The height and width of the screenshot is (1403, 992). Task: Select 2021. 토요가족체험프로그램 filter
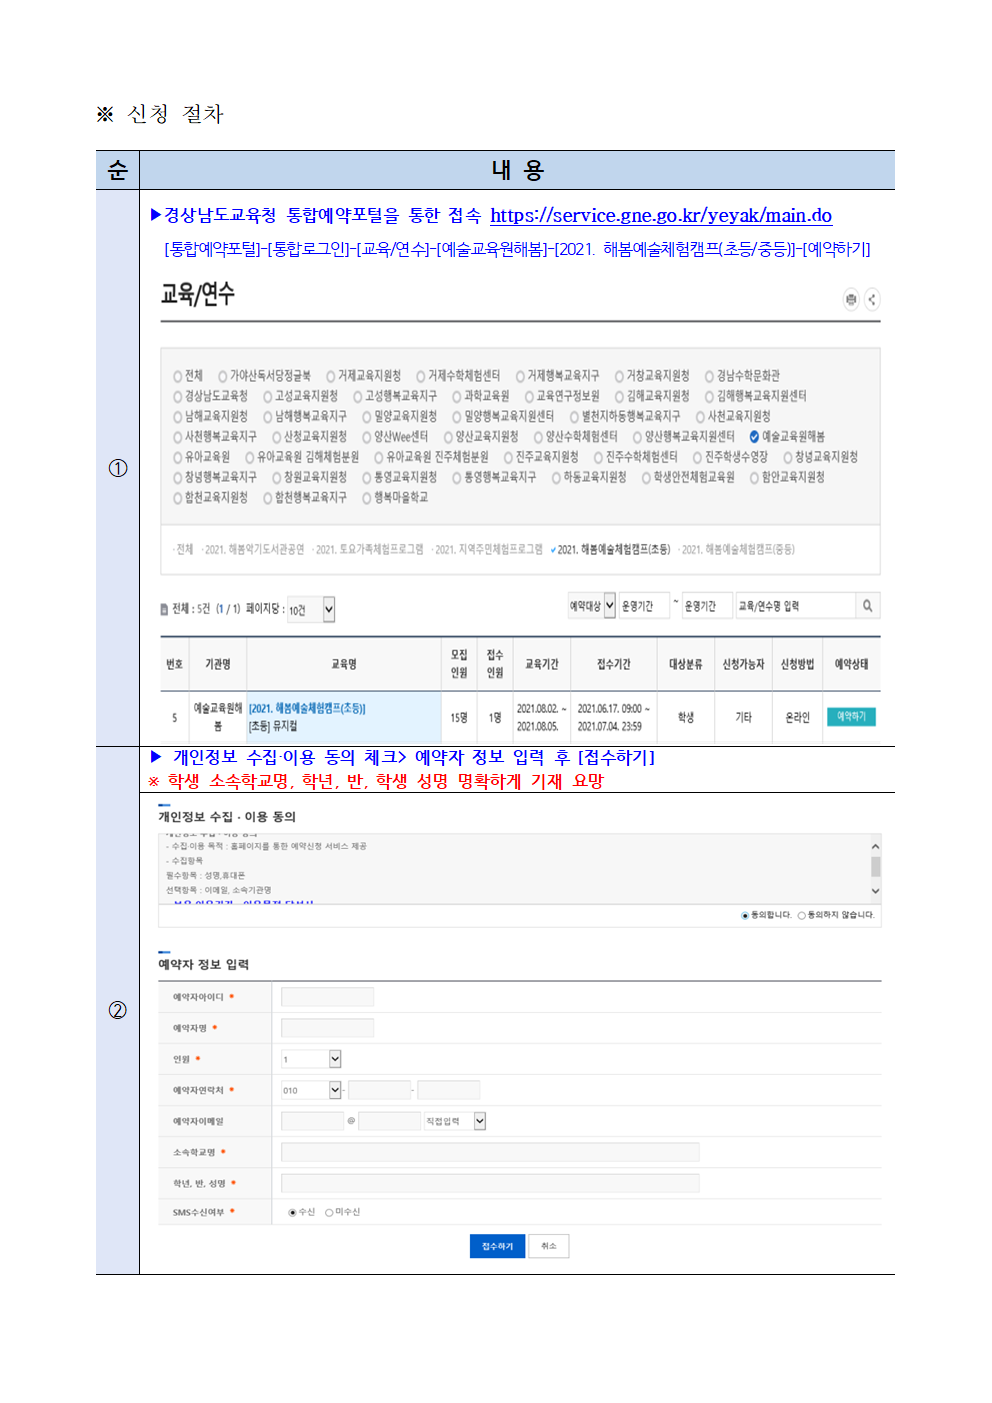[367, 549]
